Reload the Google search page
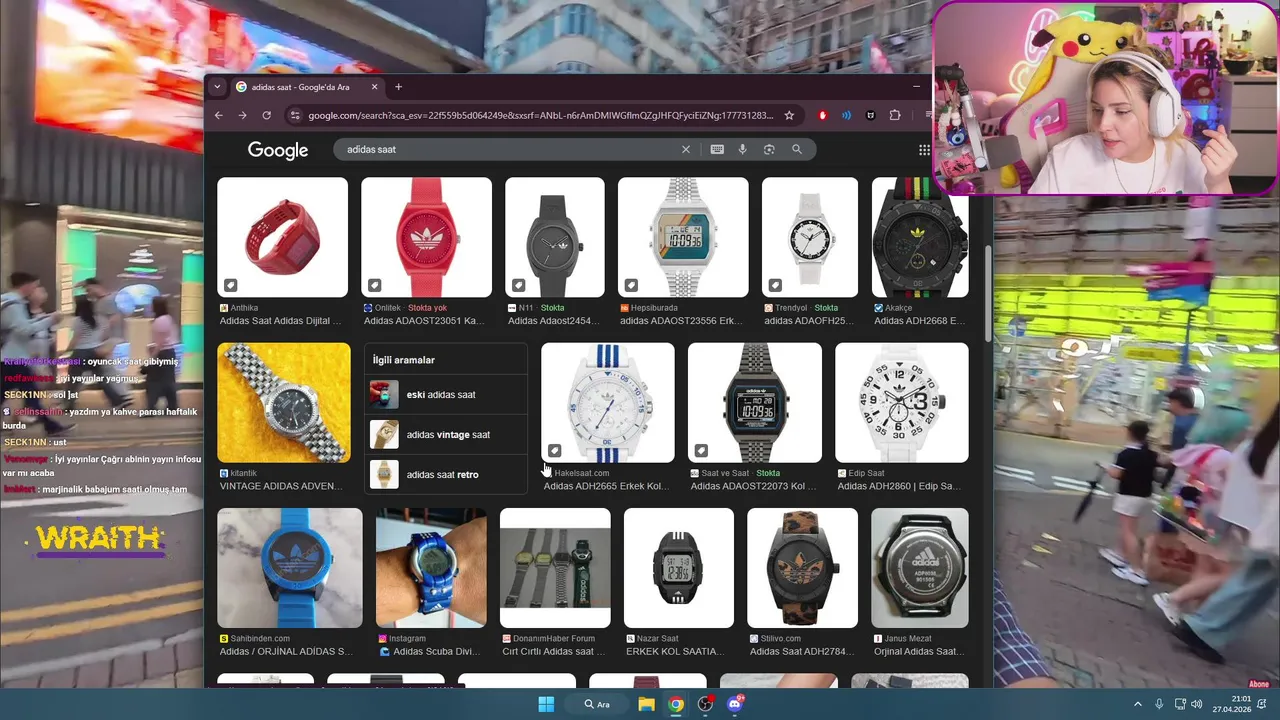 coord(266,115)
